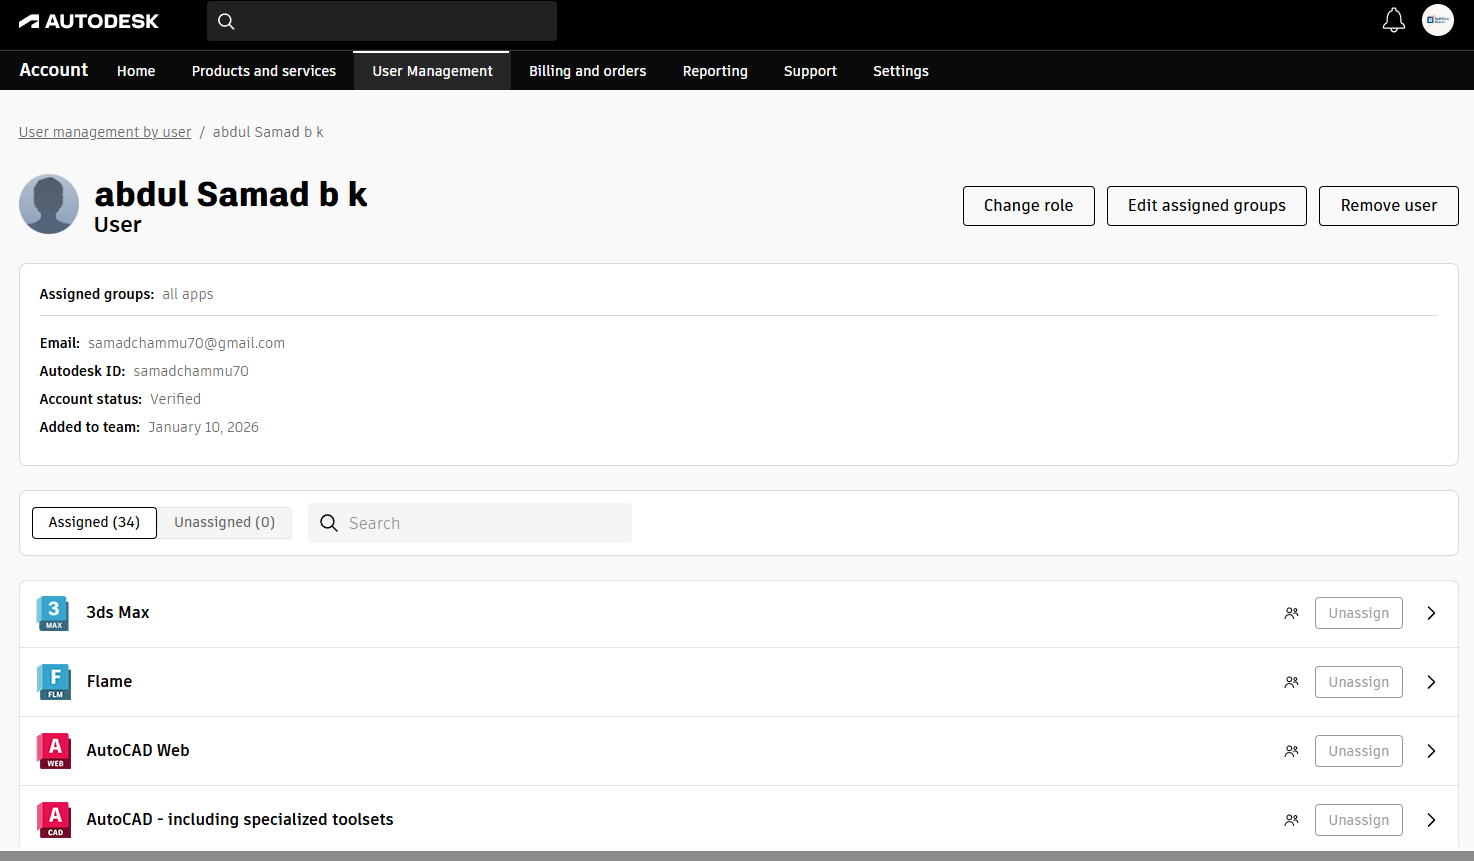Click the Account heading

click(x=54, y=70)
